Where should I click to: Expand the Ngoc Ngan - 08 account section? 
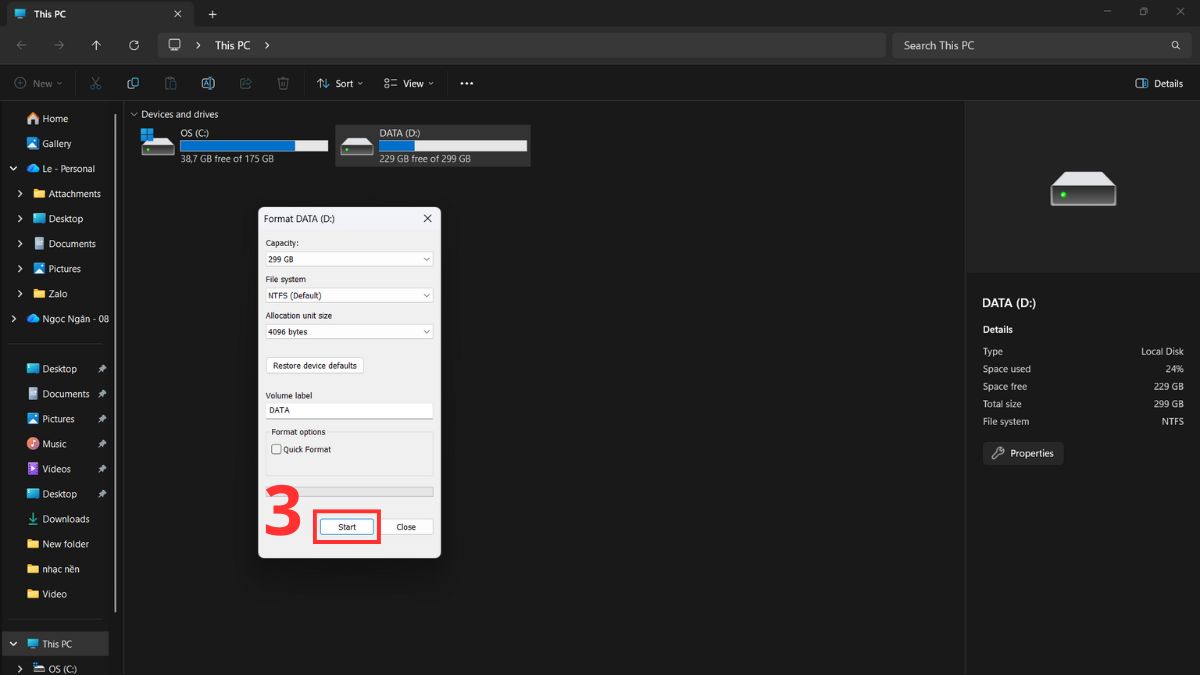click(13, 318)
